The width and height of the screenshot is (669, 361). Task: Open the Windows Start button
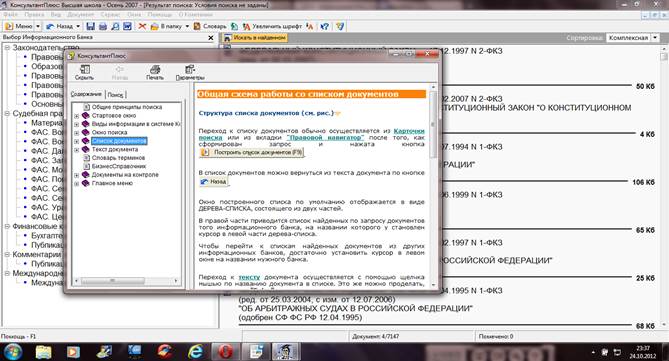click(13, 352)
